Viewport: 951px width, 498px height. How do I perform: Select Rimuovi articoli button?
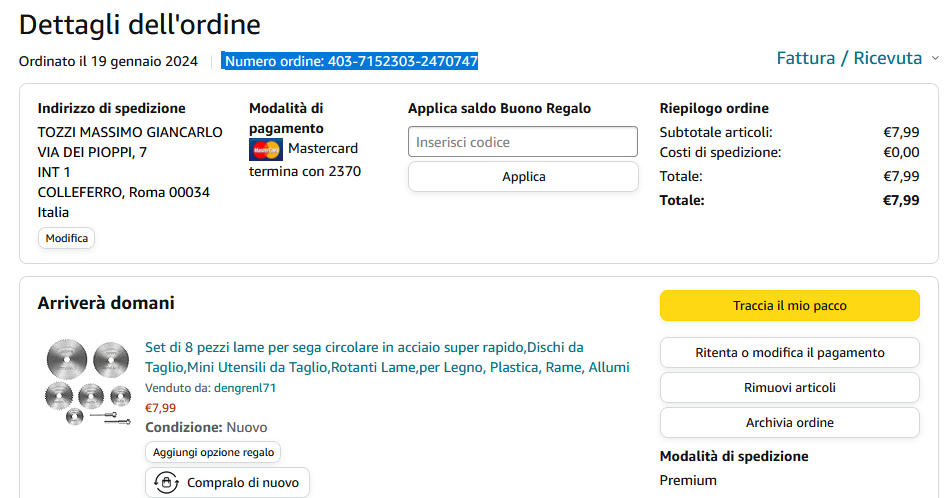789,388
